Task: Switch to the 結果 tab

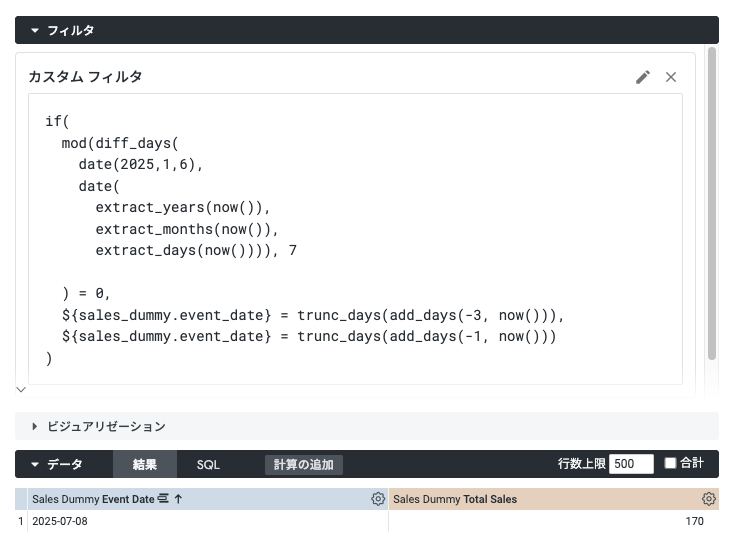Action: click(x=145, y=465)
